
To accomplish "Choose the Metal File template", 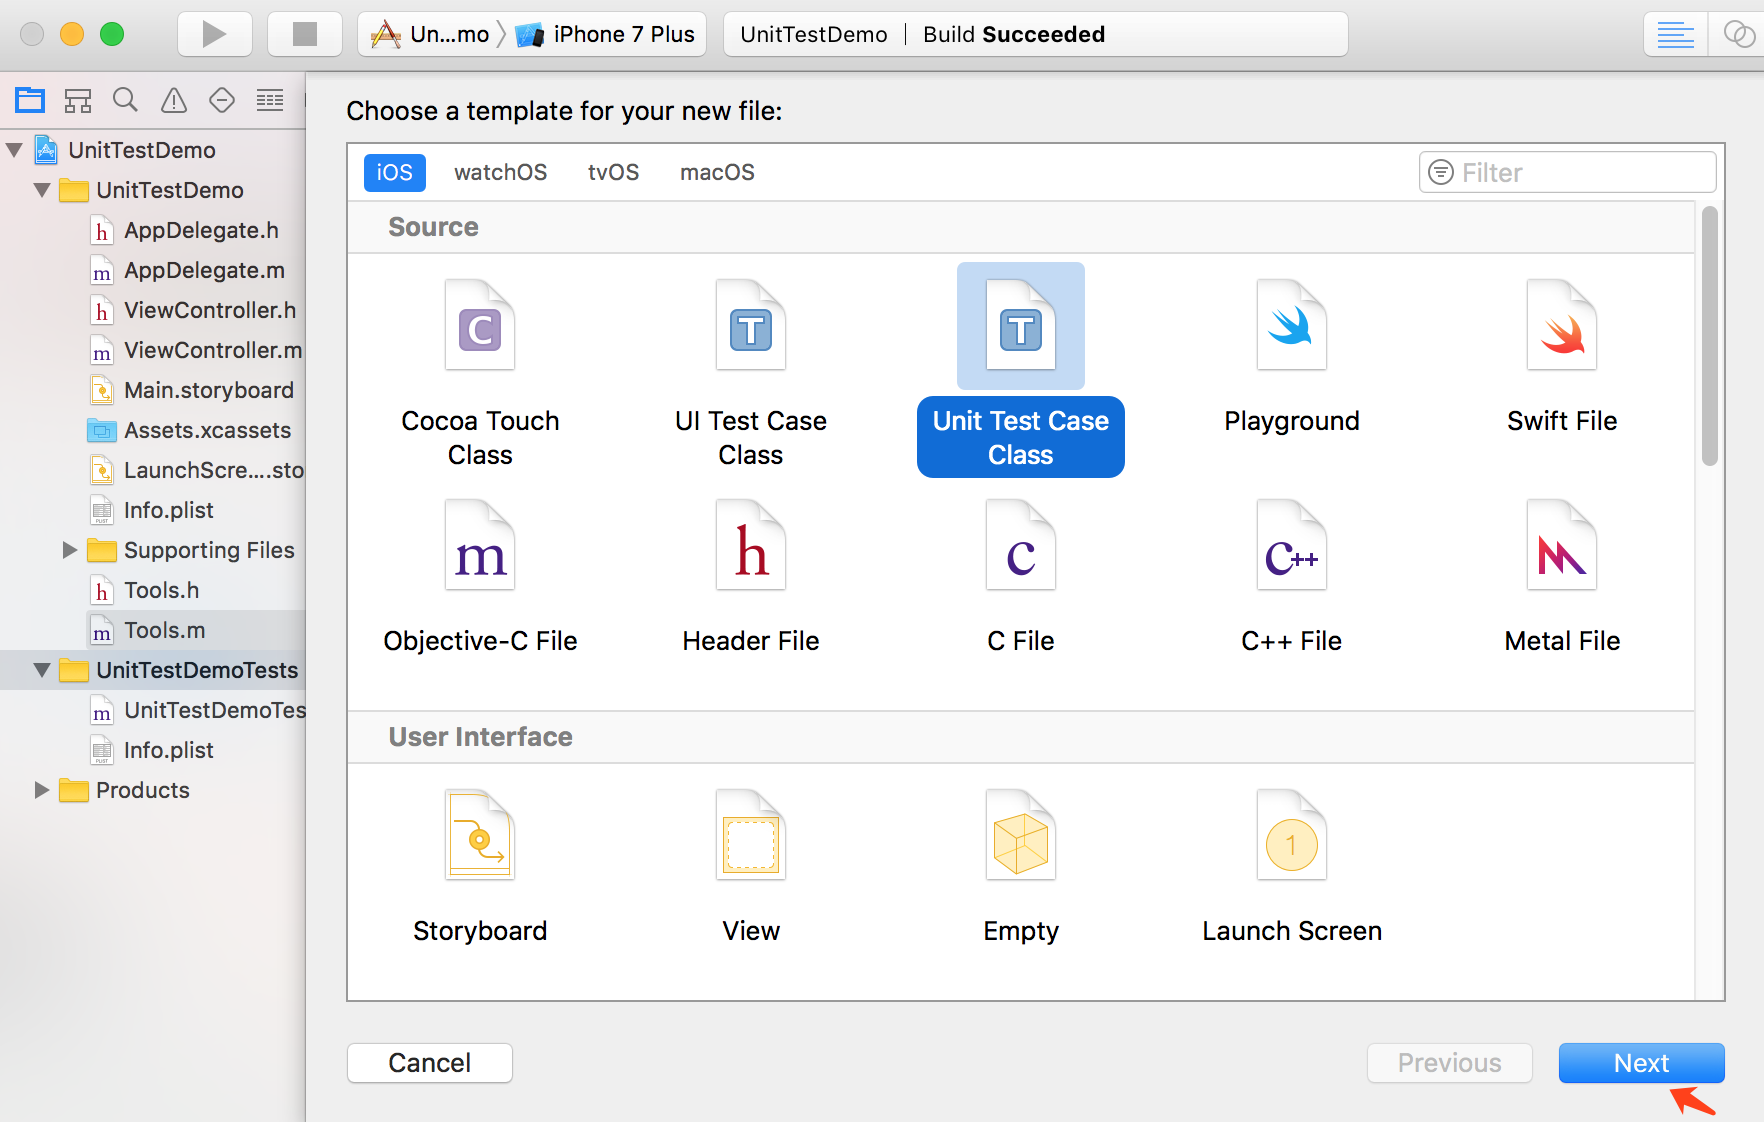I will (1562, 576).
